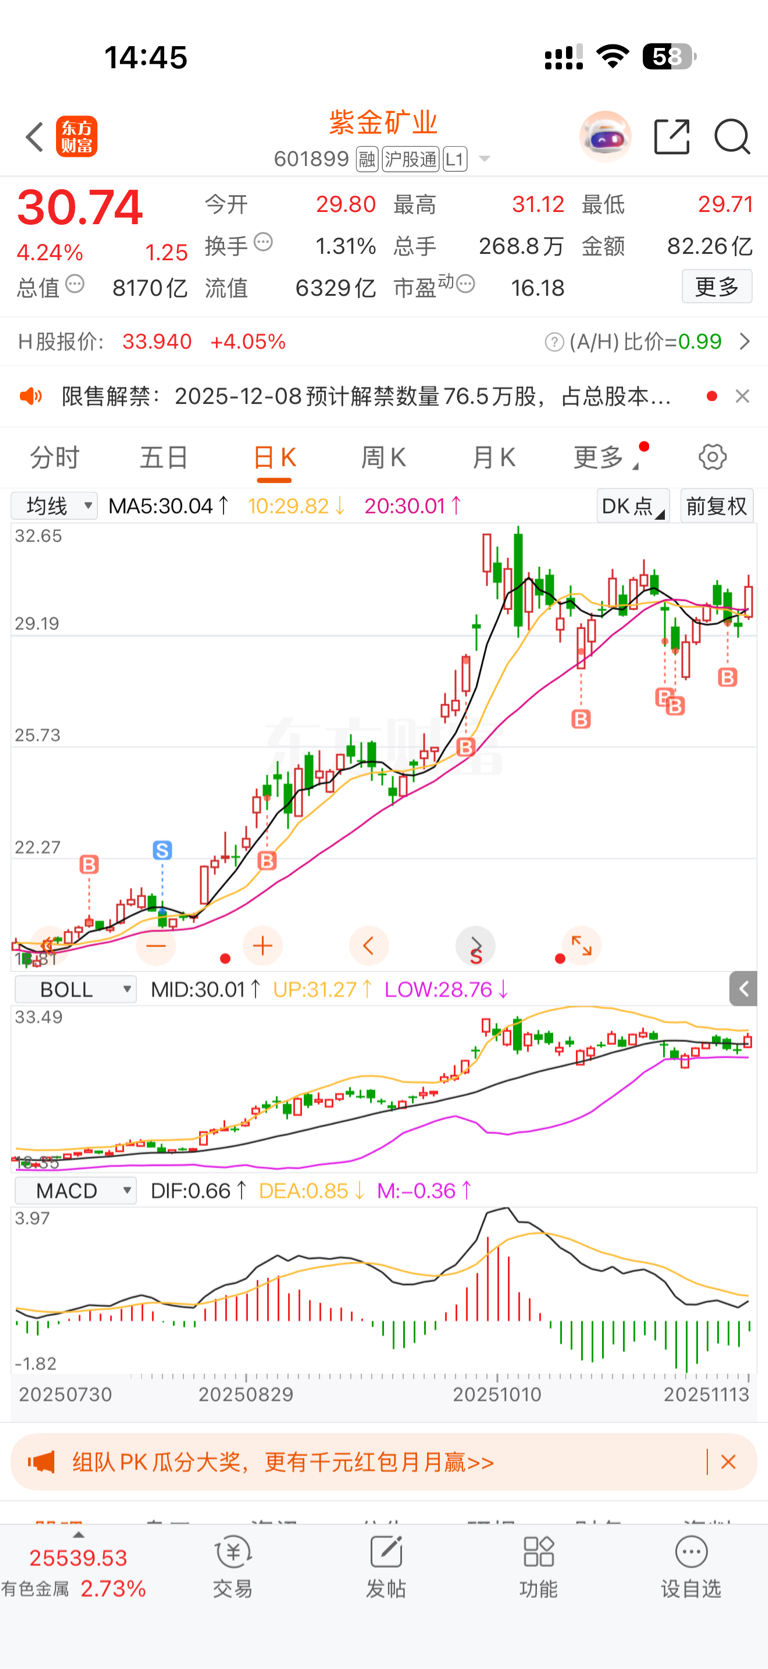Tap the 30.74 current price

click(x=80, y=208)
